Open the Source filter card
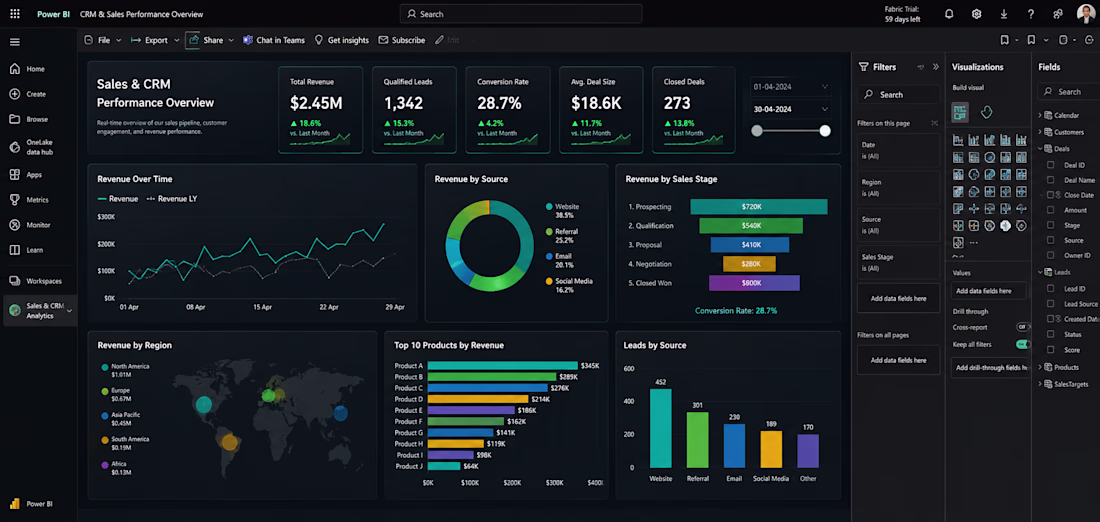 898,225
